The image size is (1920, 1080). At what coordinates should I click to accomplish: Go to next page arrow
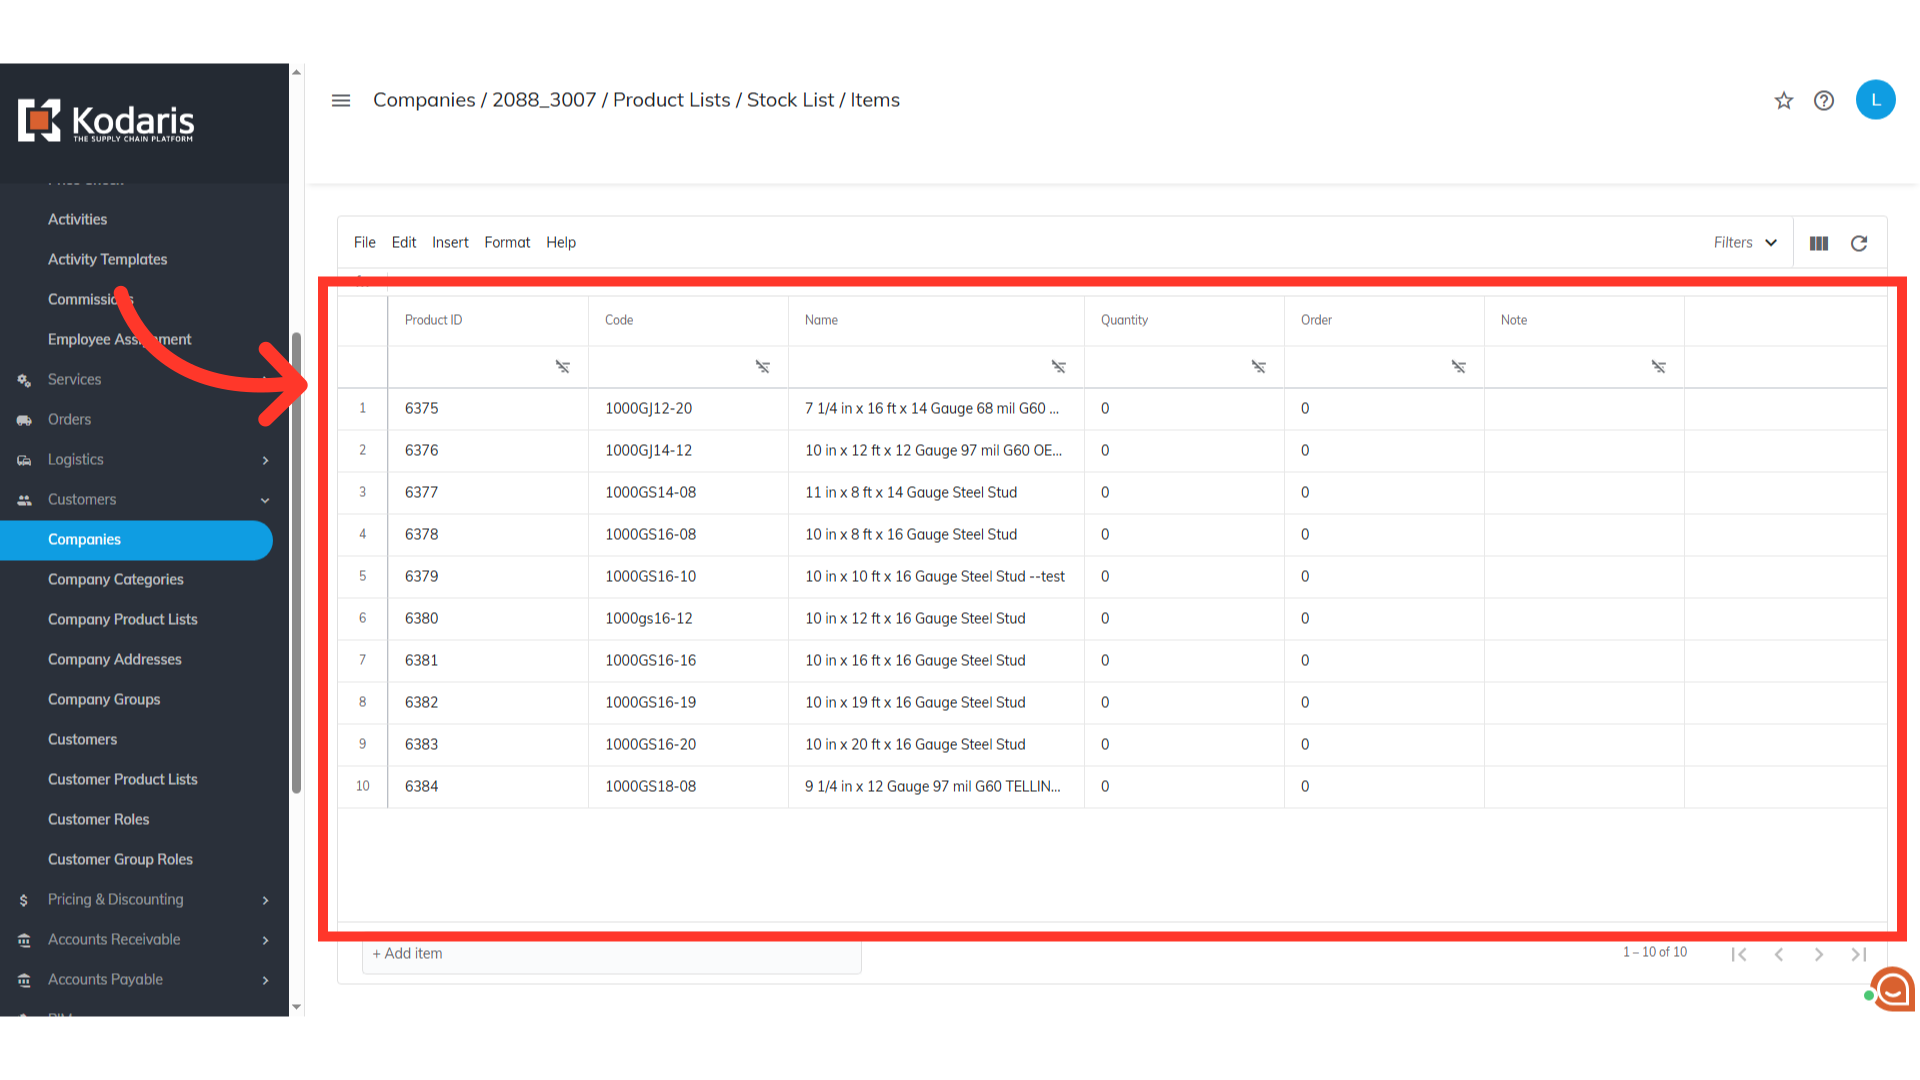[1818, 954]
